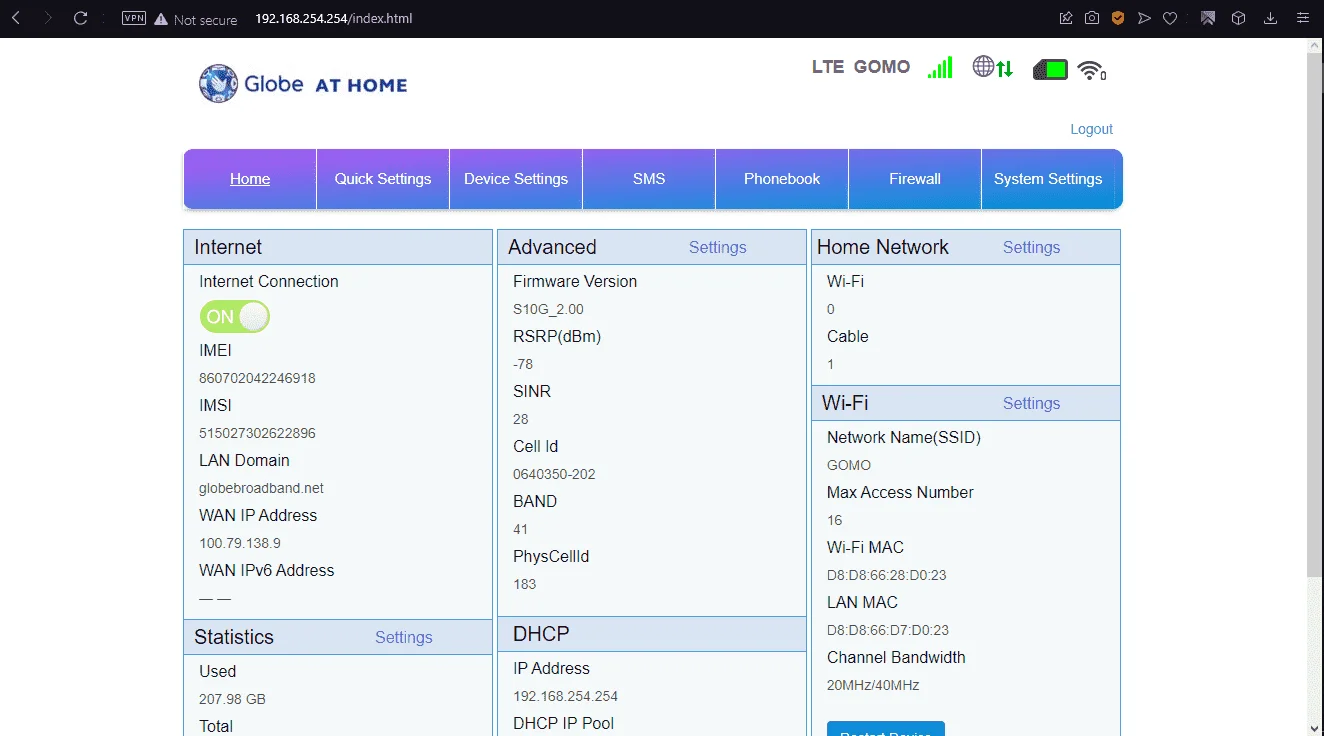Screen dimensions: 1324x736
Task: Click the browser forward arrow
Action: [47, 18]
